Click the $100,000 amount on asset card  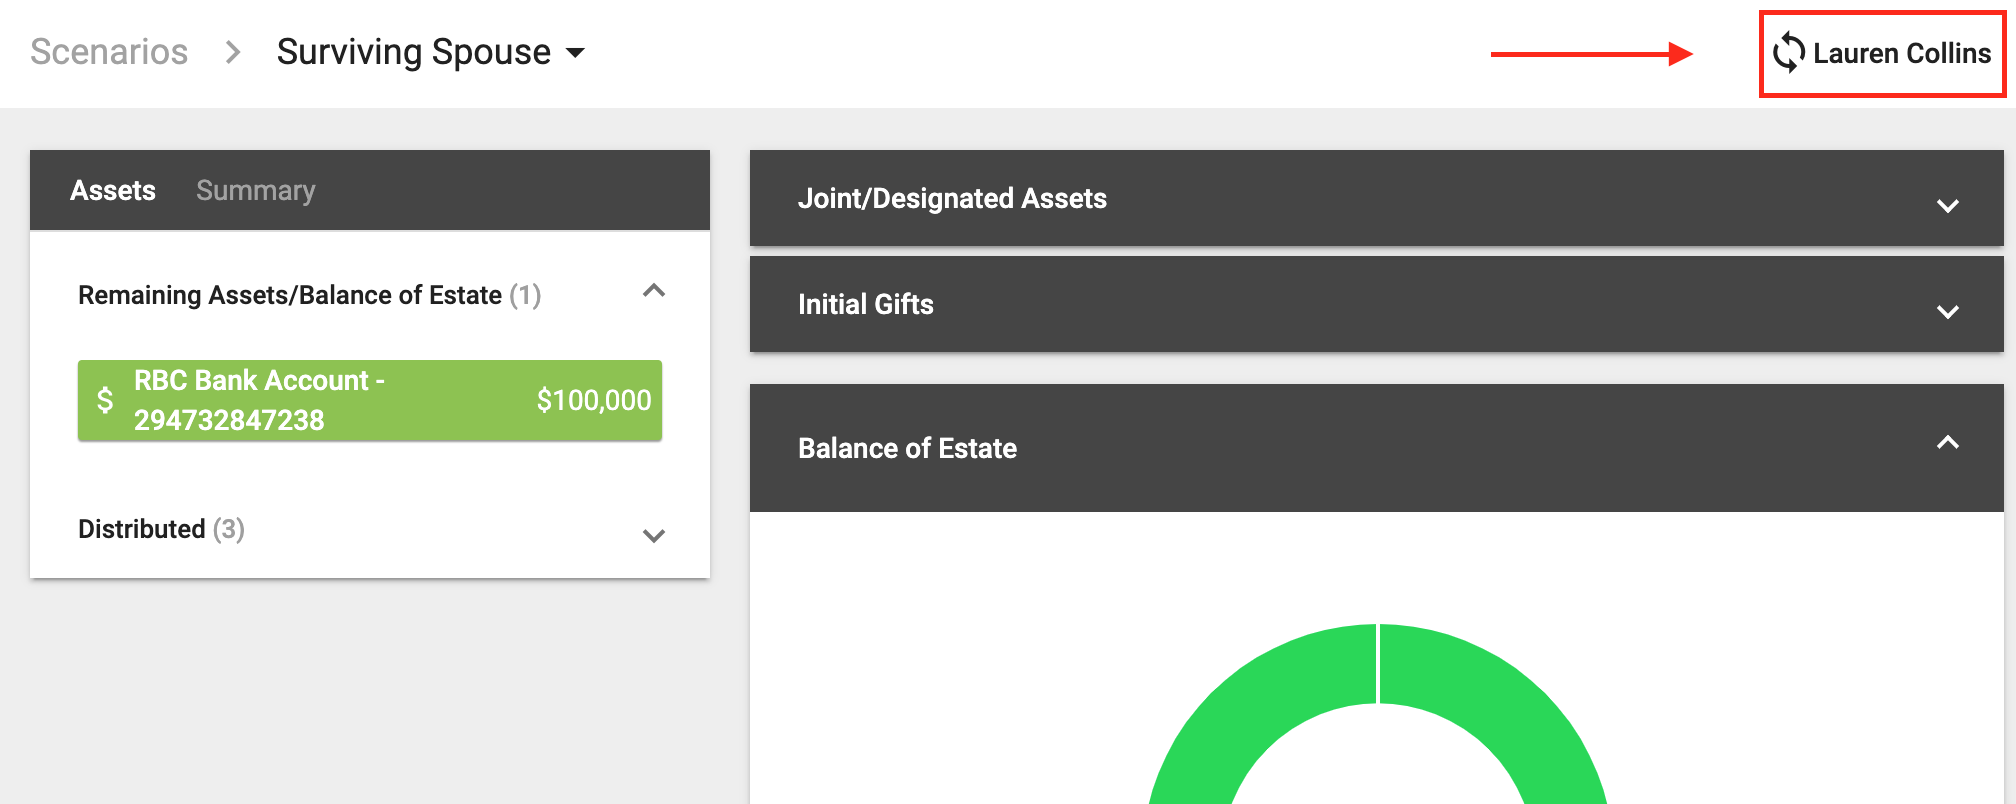pyautogui.click(x=594, y=400)
